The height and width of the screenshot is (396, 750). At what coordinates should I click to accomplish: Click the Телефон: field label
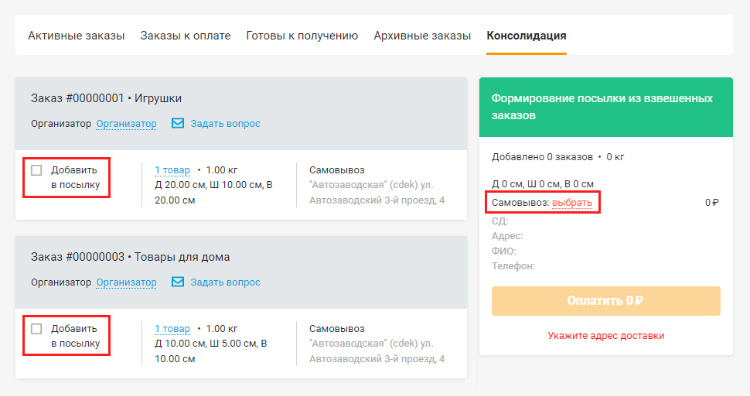pos(513,266)
